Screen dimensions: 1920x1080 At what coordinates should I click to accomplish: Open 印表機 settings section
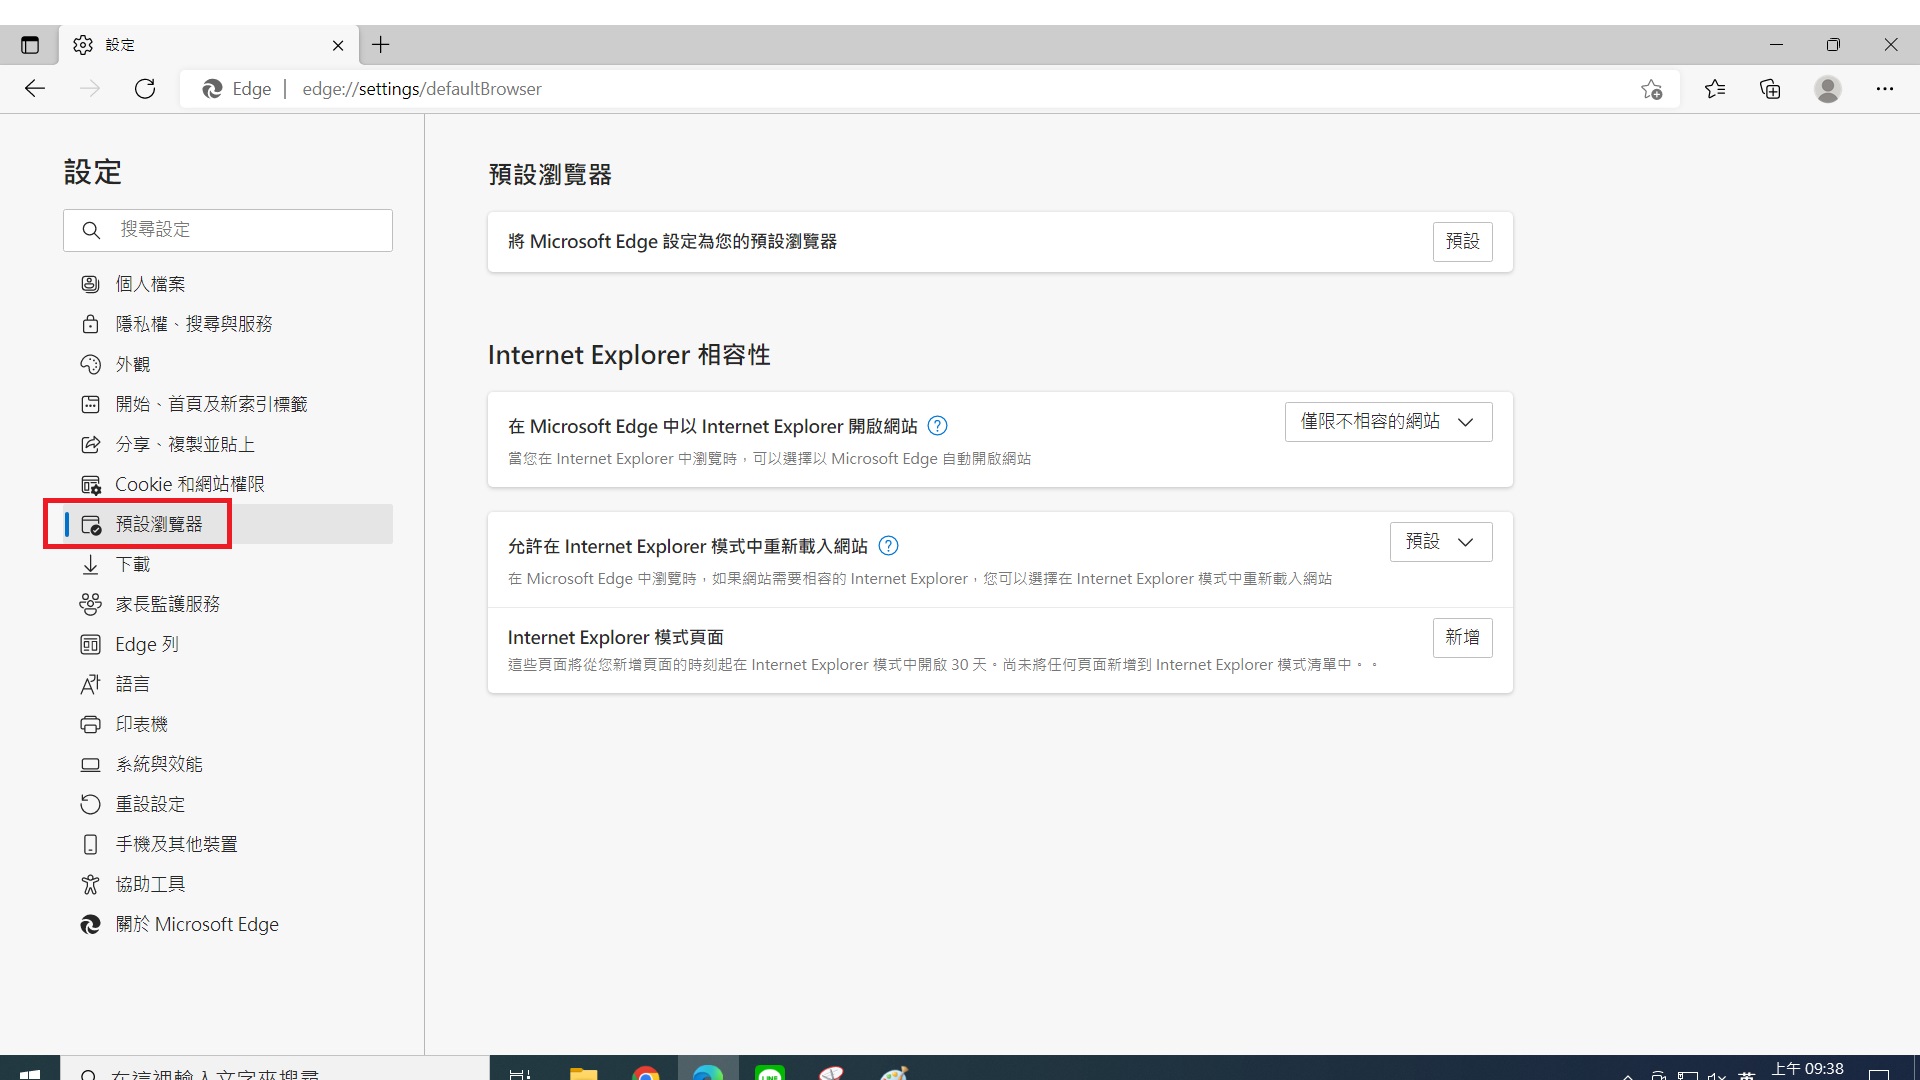click(228, 724)
